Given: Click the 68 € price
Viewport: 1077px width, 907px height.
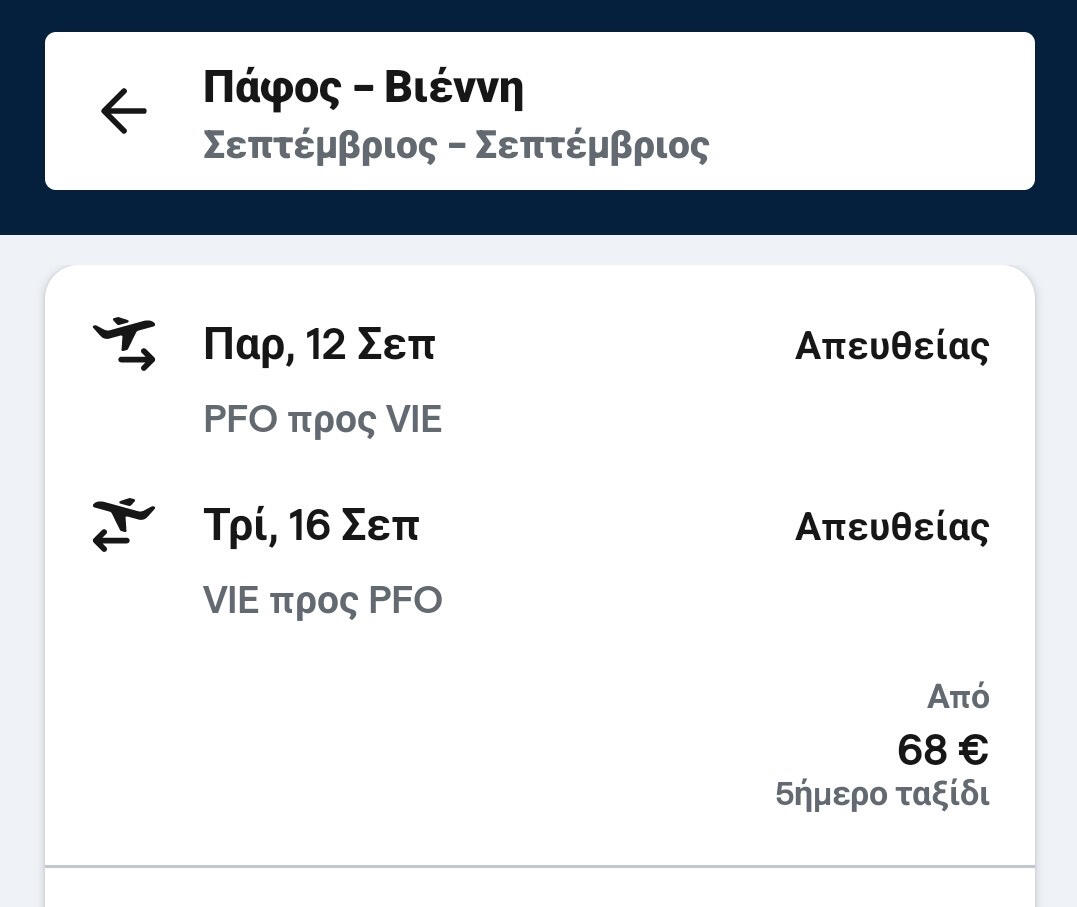Looking at the screenshot, I should point(942,749).
